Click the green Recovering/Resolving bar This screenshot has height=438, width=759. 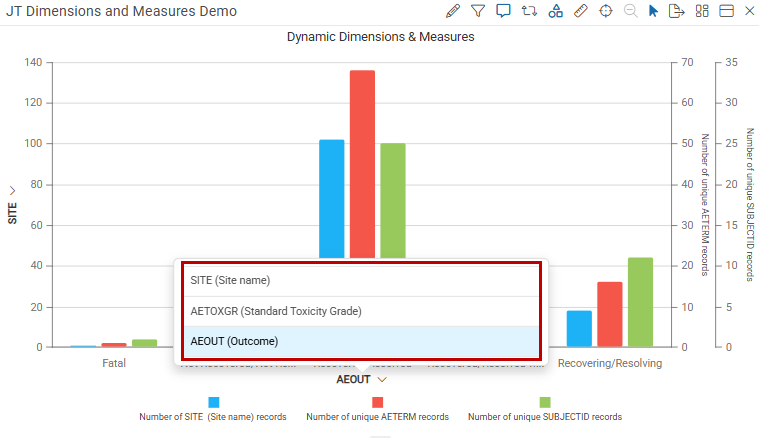pos(640,302)
